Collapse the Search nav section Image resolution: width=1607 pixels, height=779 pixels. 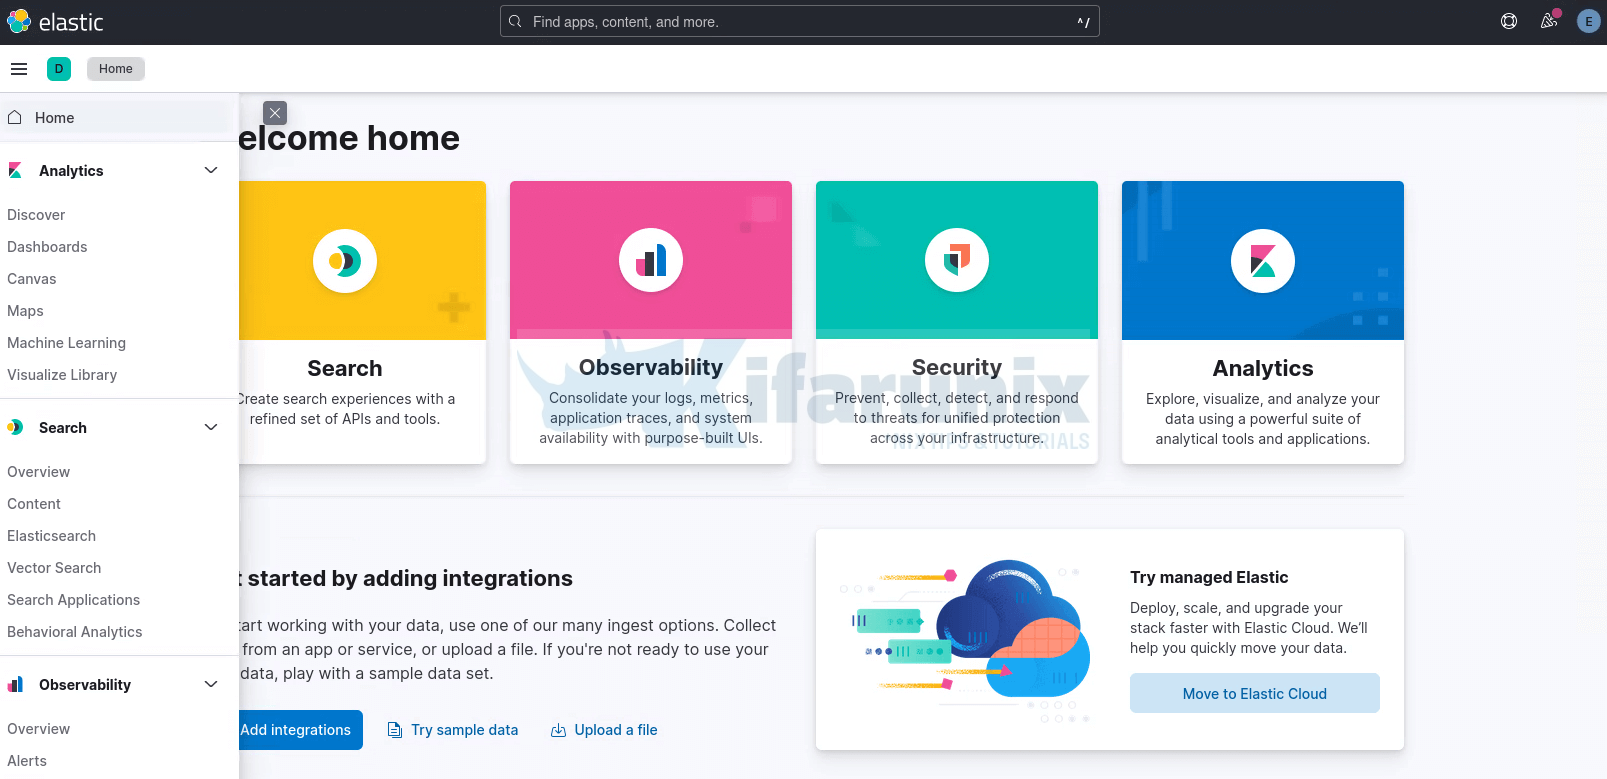pos(211,428)
